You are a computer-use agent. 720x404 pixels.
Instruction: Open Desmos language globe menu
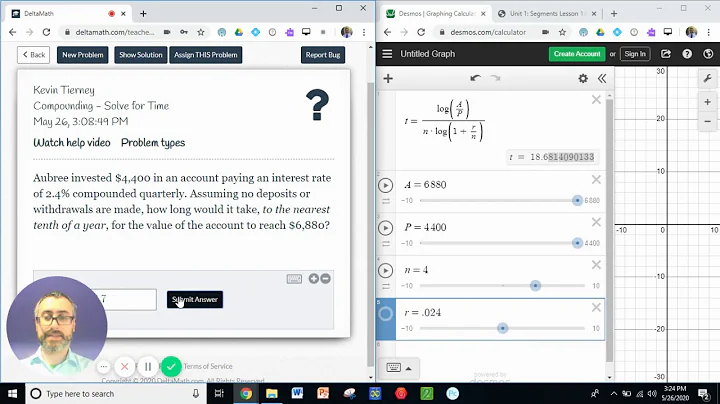coord(708,54)
